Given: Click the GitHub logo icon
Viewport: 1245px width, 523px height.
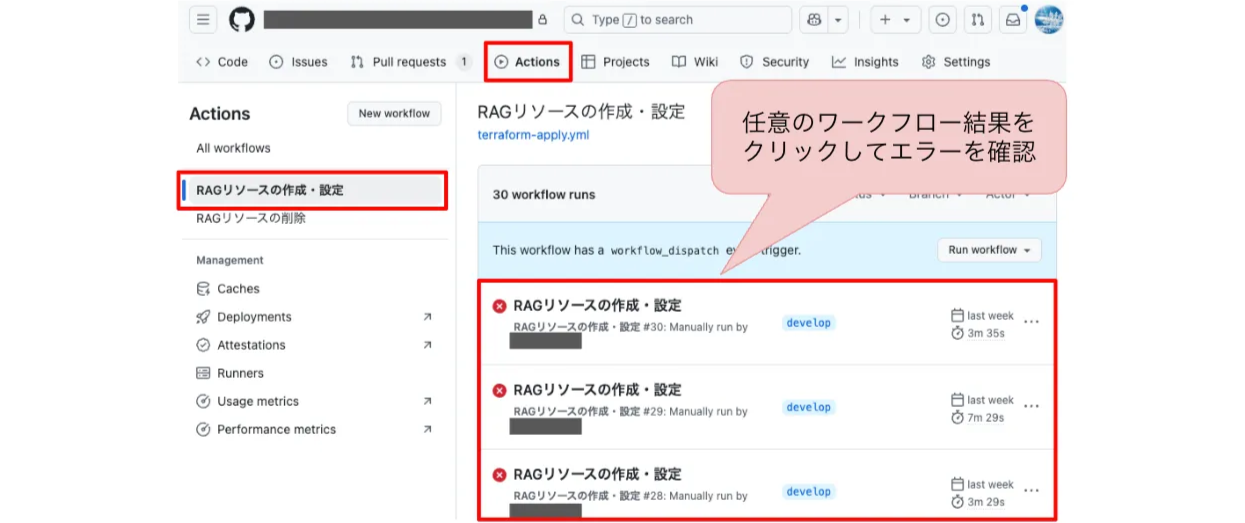Looking at the screenshot, I should (242, 20).
